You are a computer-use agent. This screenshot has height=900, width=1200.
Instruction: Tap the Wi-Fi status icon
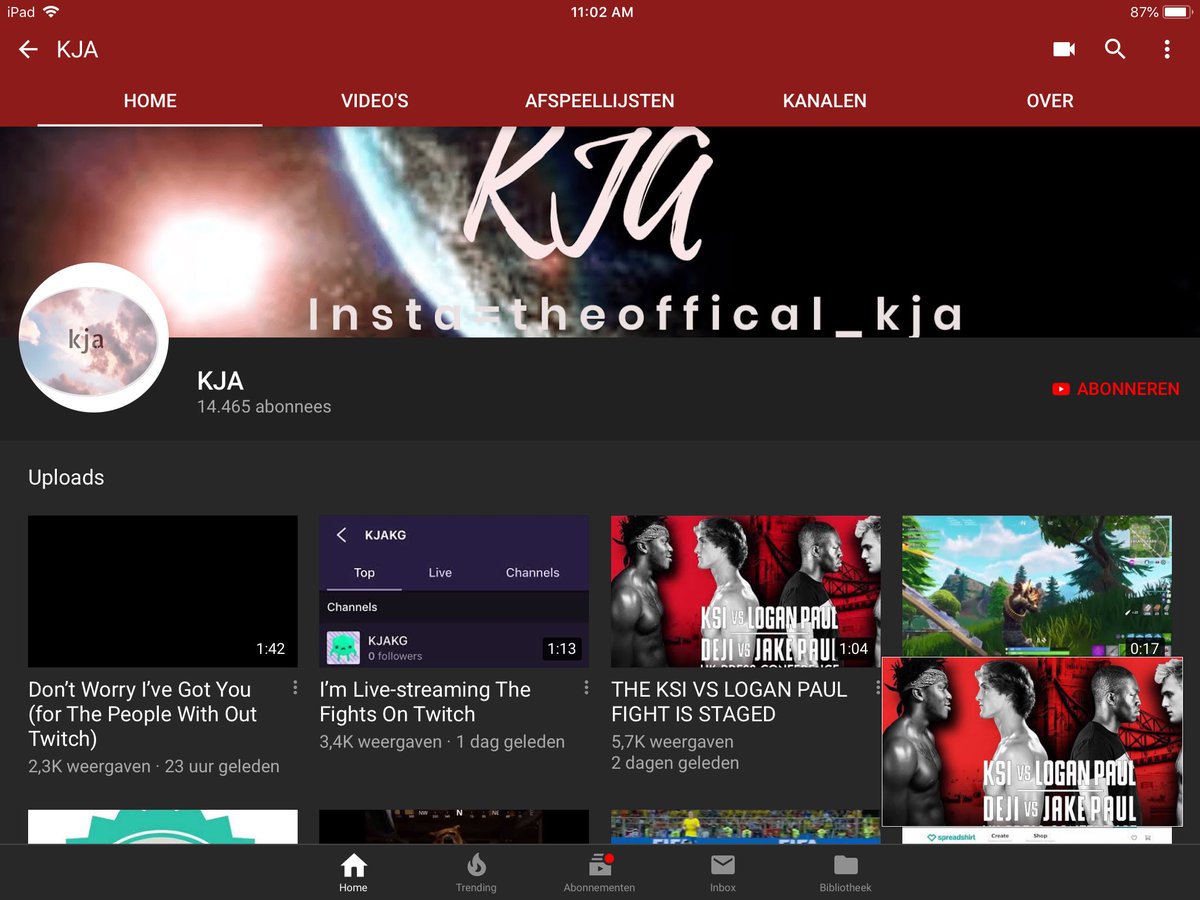click(51, 12)
